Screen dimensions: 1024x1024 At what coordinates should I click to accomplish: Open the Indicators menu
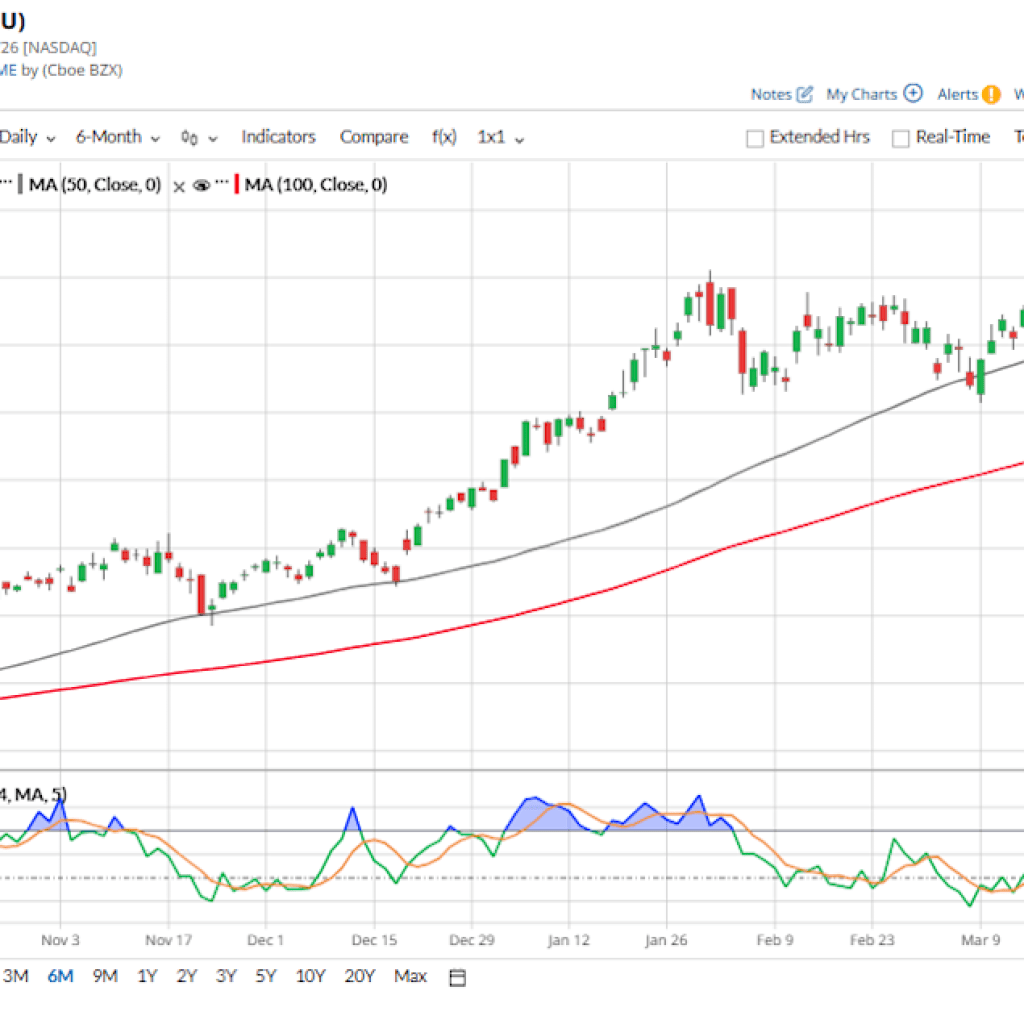point(278,137)
